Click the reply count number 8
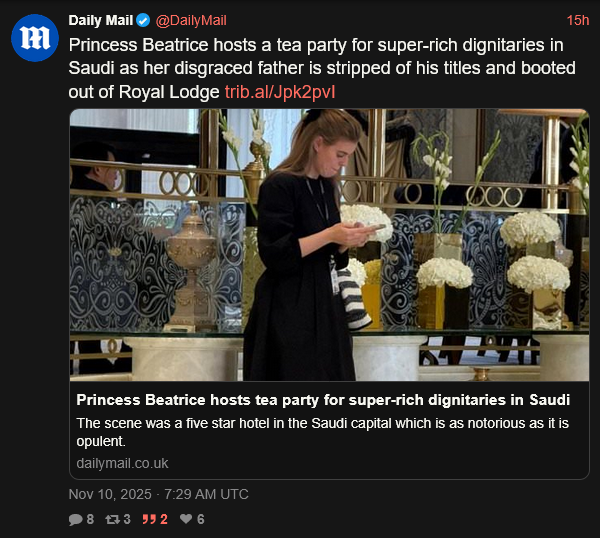The height and width of the screenshot is (538, 600). point(90,520)
